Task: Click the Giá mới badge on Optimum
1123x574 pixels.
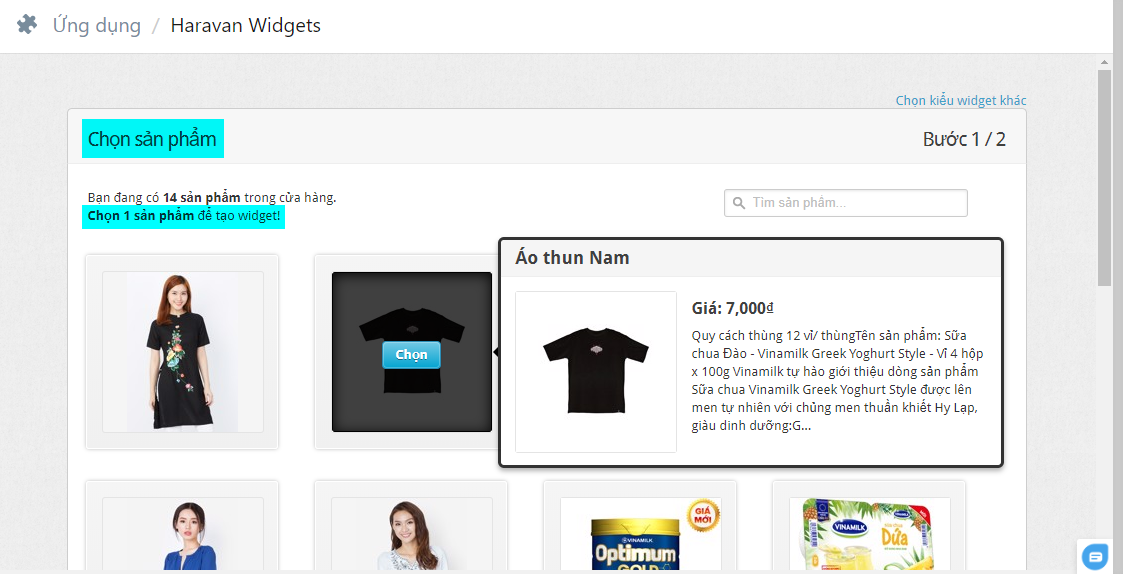Action: 703,516
